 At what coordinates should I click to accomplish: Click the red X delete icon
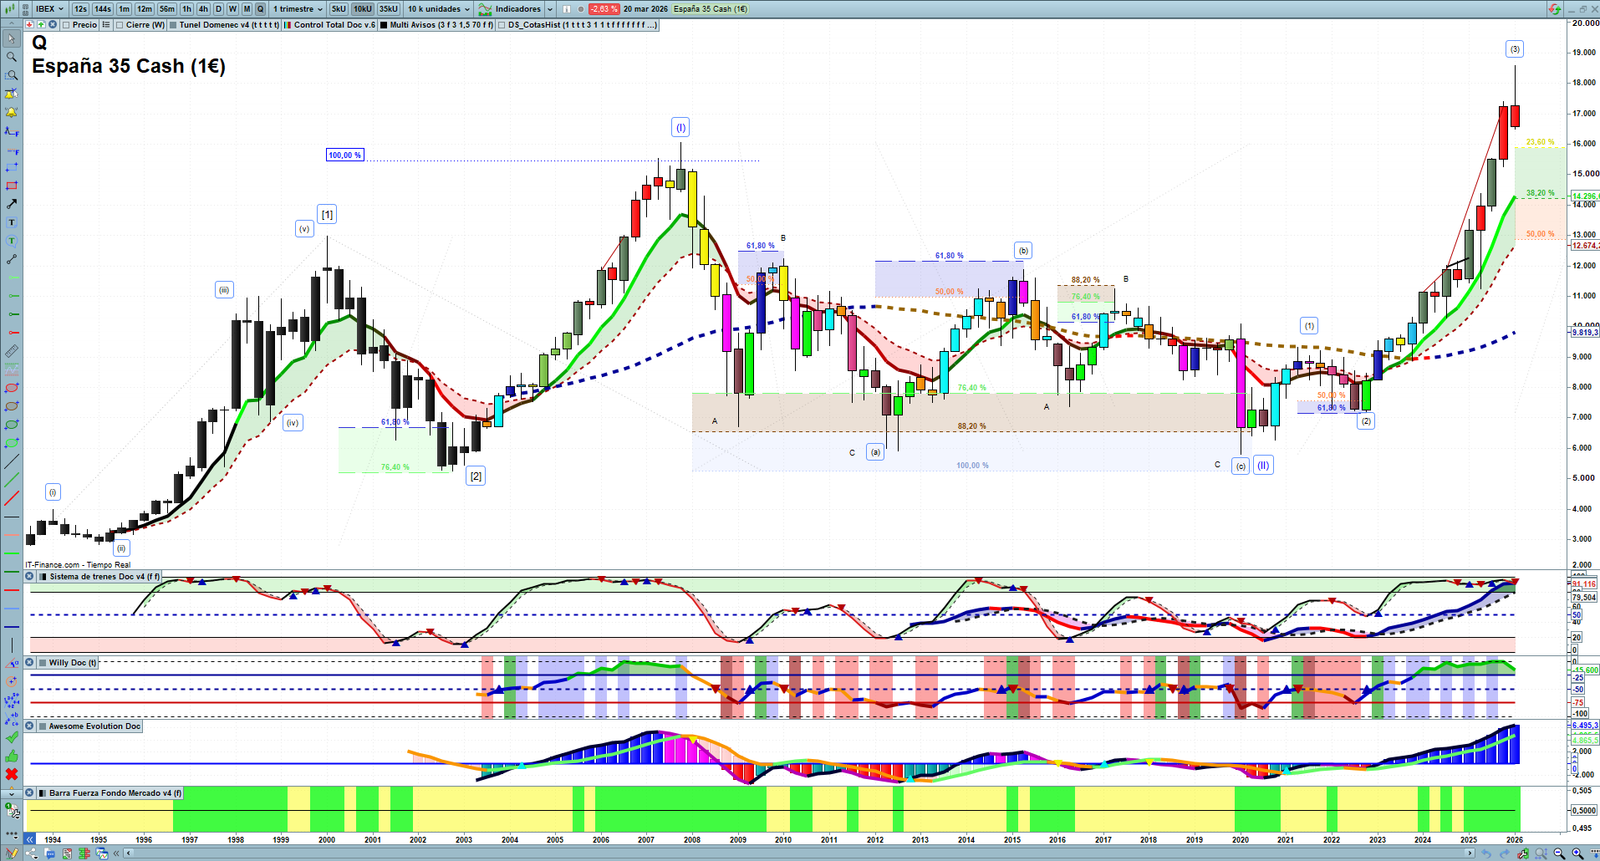tap(11, 774)
